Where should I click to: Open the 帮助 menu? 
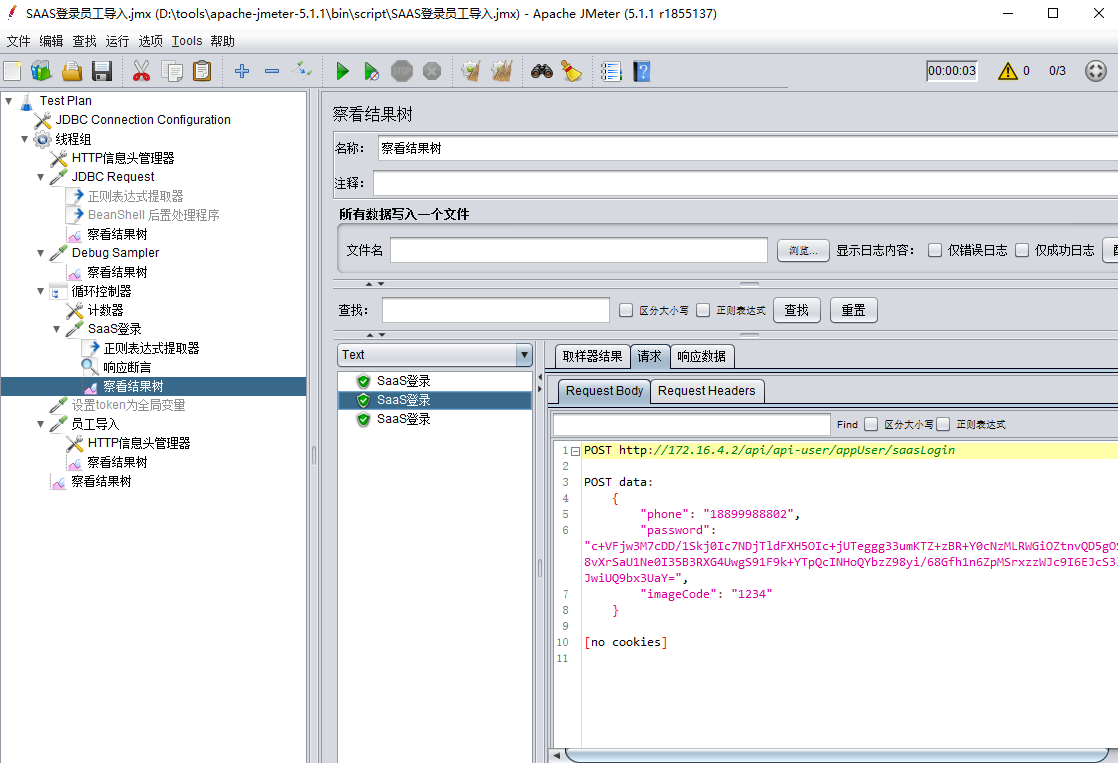coord(222,41)
